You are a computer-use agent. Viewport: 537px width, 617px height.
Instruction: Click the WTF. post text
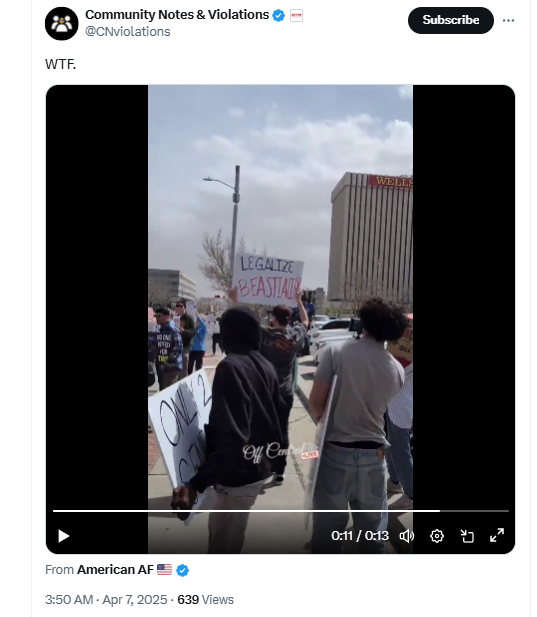coord(60,64)
